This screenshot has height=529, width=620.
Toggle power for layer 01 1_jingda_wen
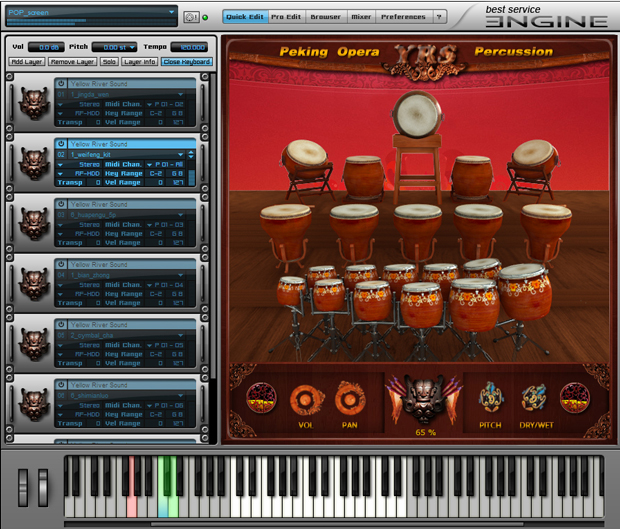click(x=61, y=84)
